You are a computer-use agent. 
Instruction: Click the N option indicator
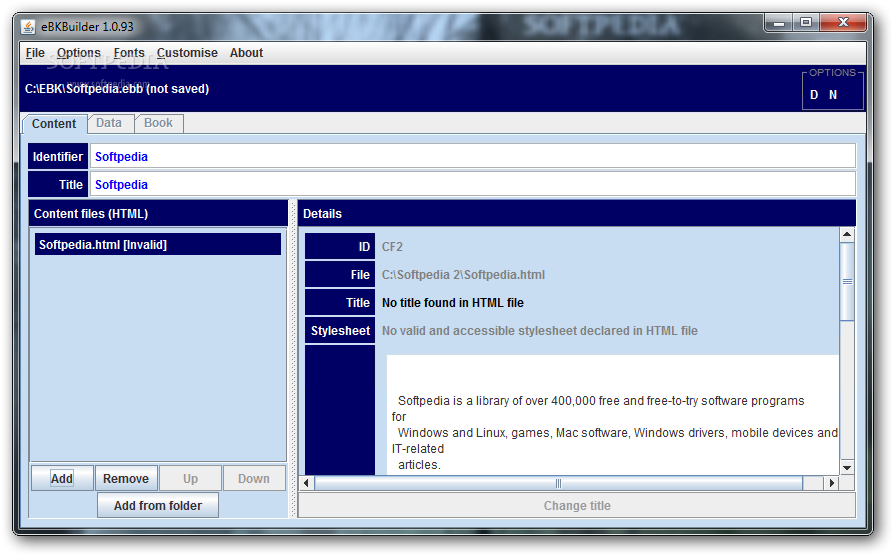coord(833,95)
